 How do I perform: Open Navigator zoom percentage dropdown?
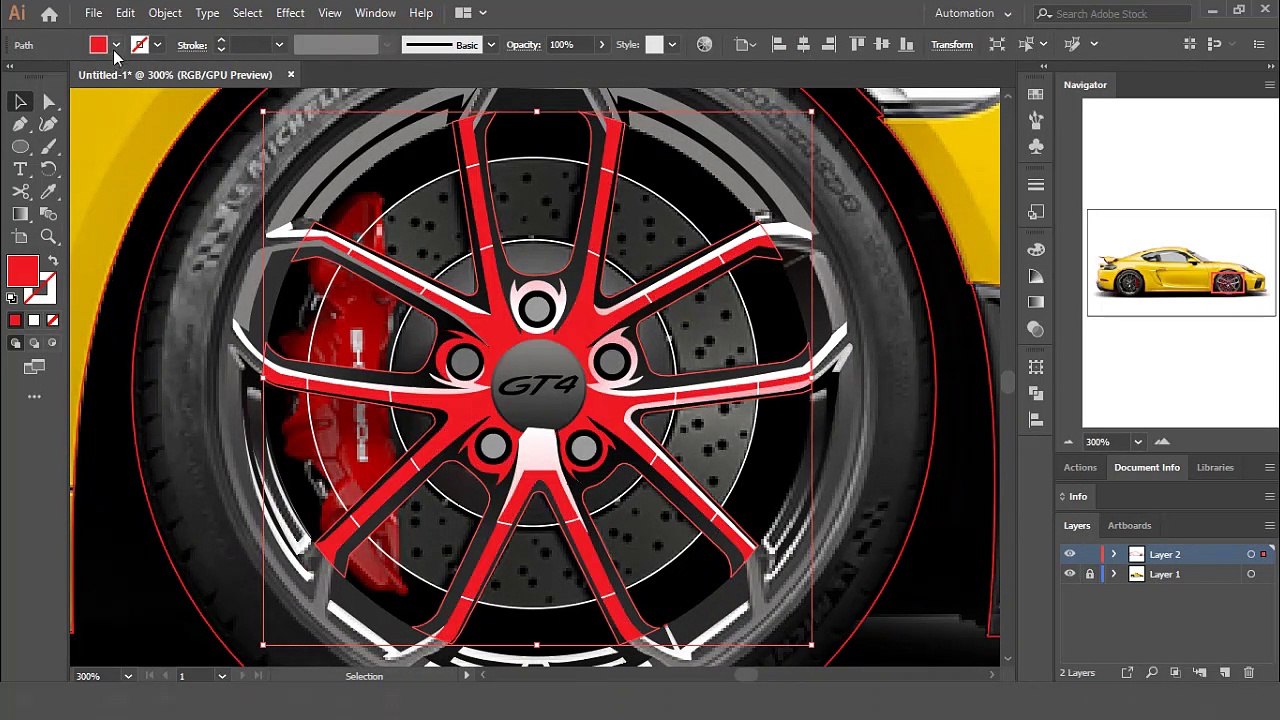1137,442
